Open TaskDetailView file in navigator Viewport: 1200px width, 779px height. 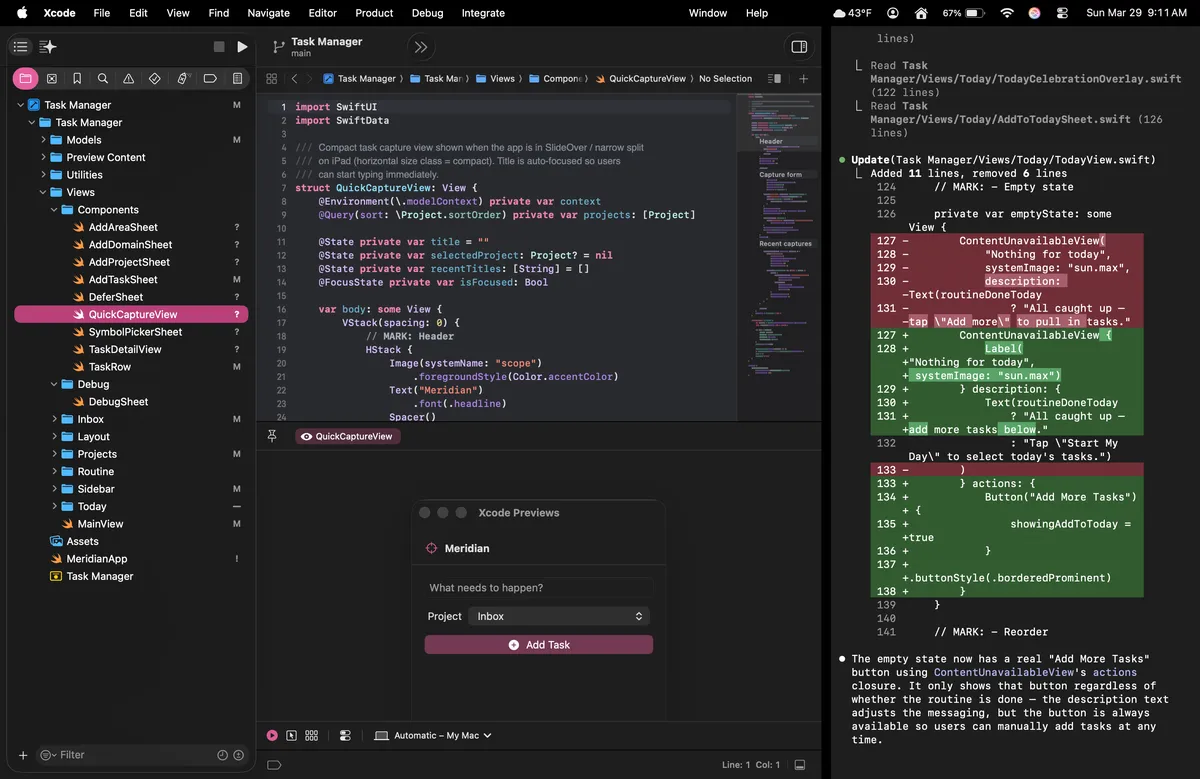click(x=125, y=349)
